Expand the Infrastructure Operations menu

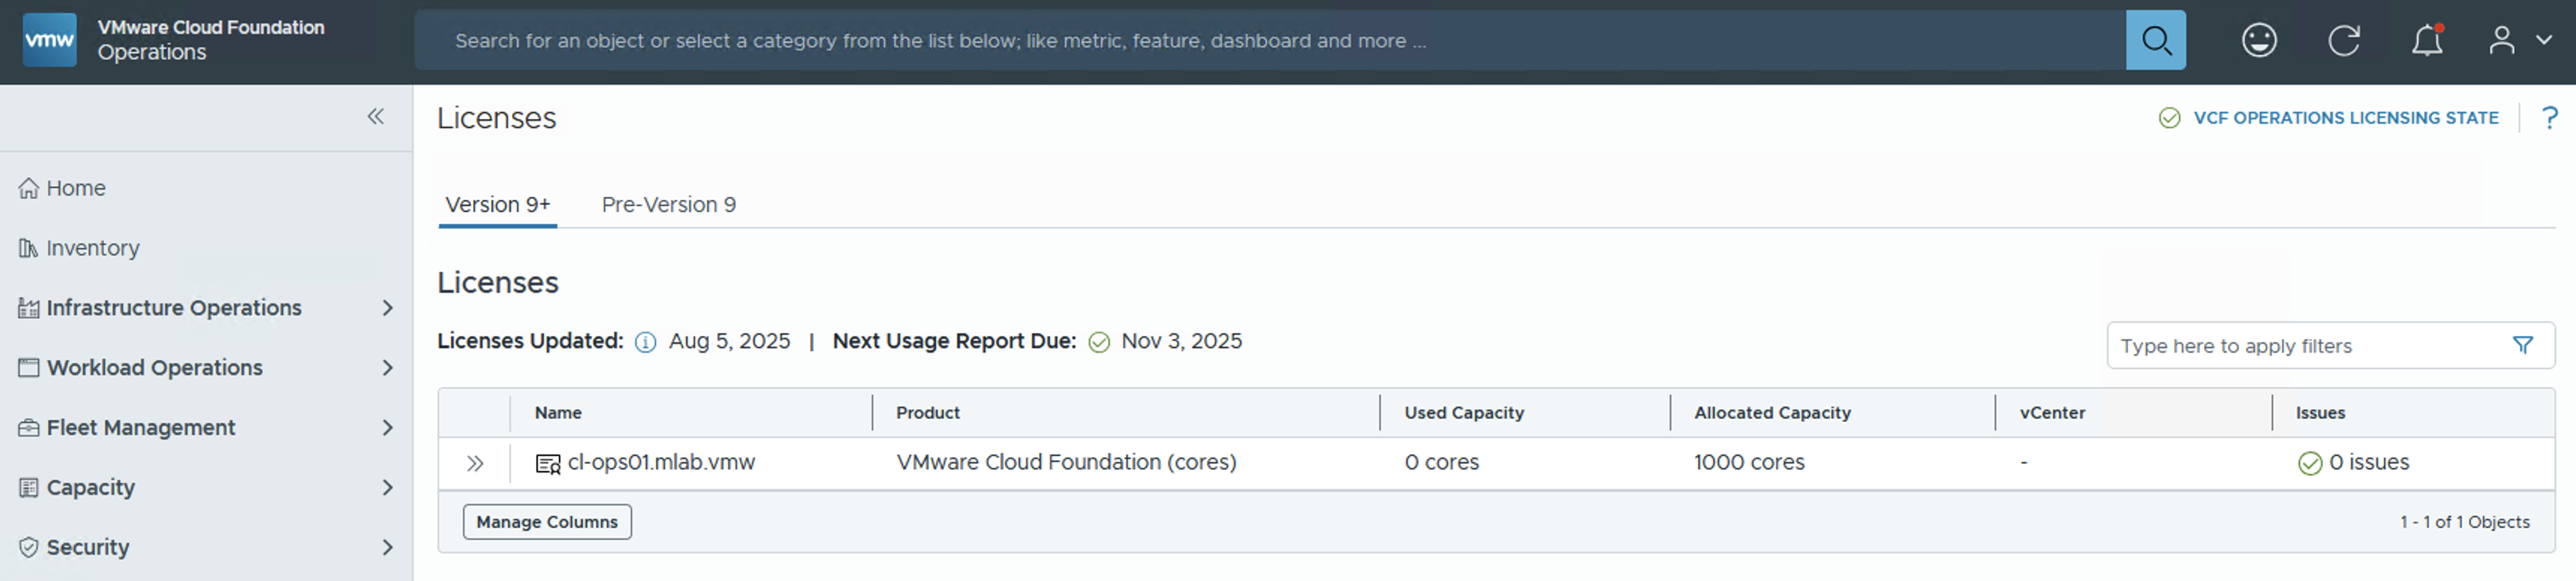[x=387, y=308]
